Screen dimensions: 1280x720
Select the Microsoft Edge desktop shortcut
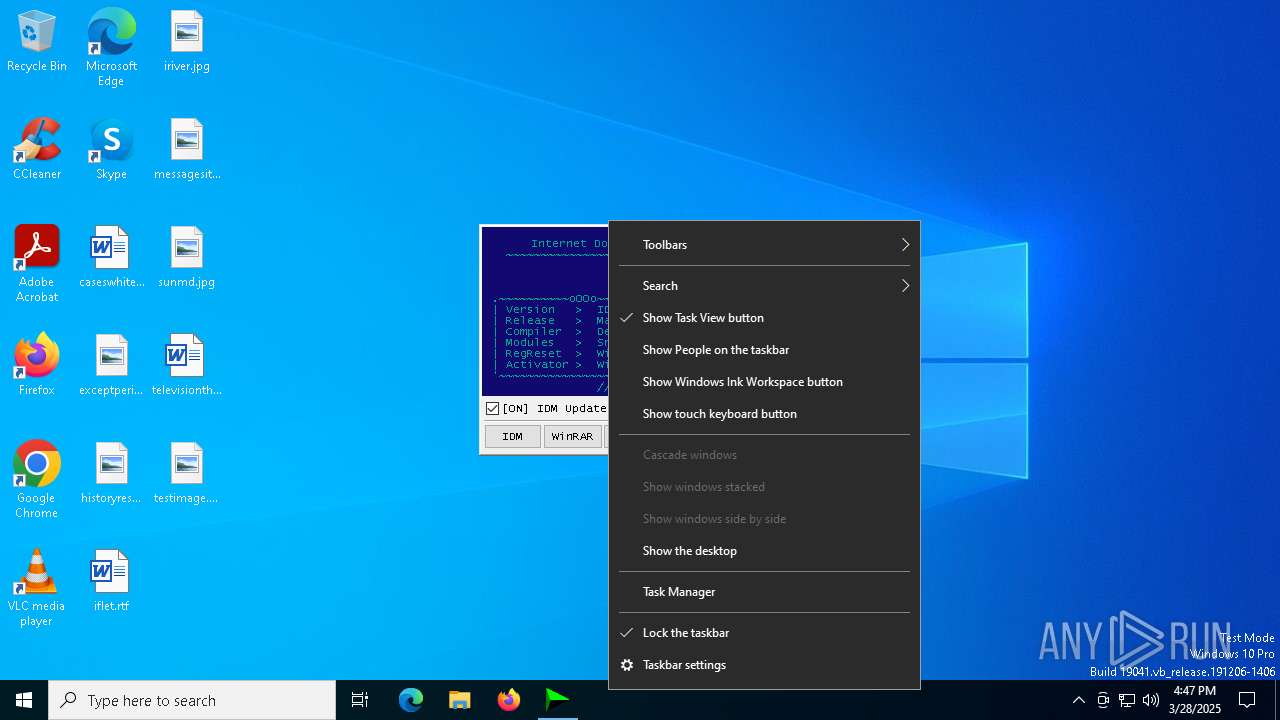tap(111, 48)
